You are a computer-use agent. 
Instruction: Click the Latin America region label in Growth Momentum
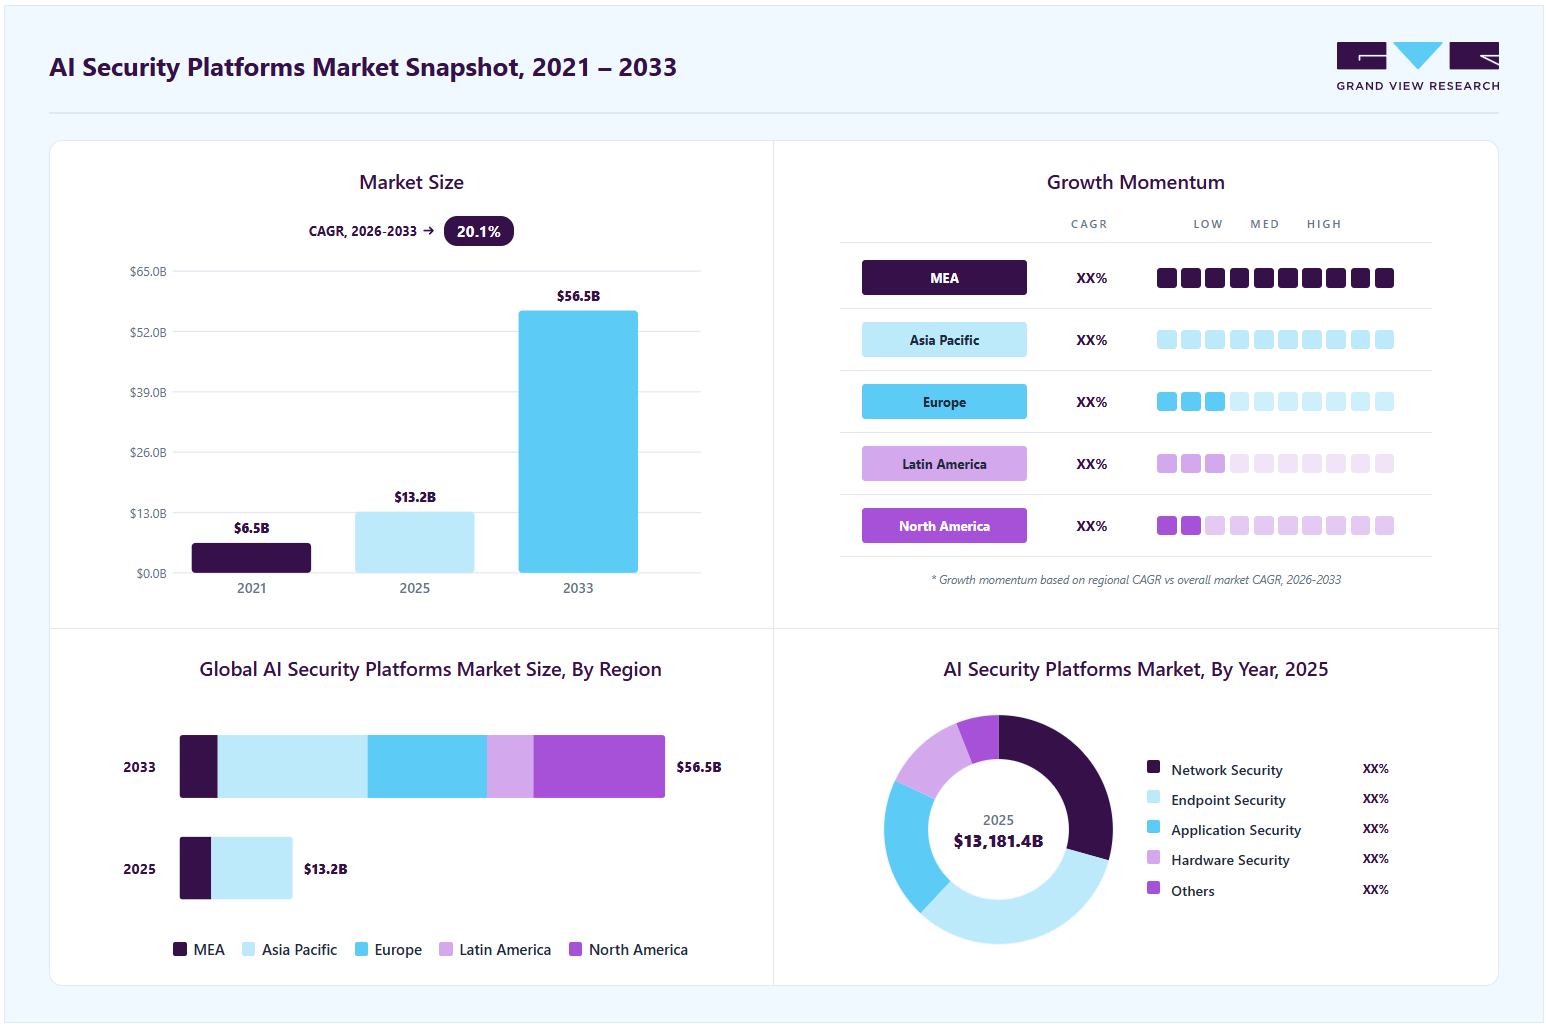[944, 464]
